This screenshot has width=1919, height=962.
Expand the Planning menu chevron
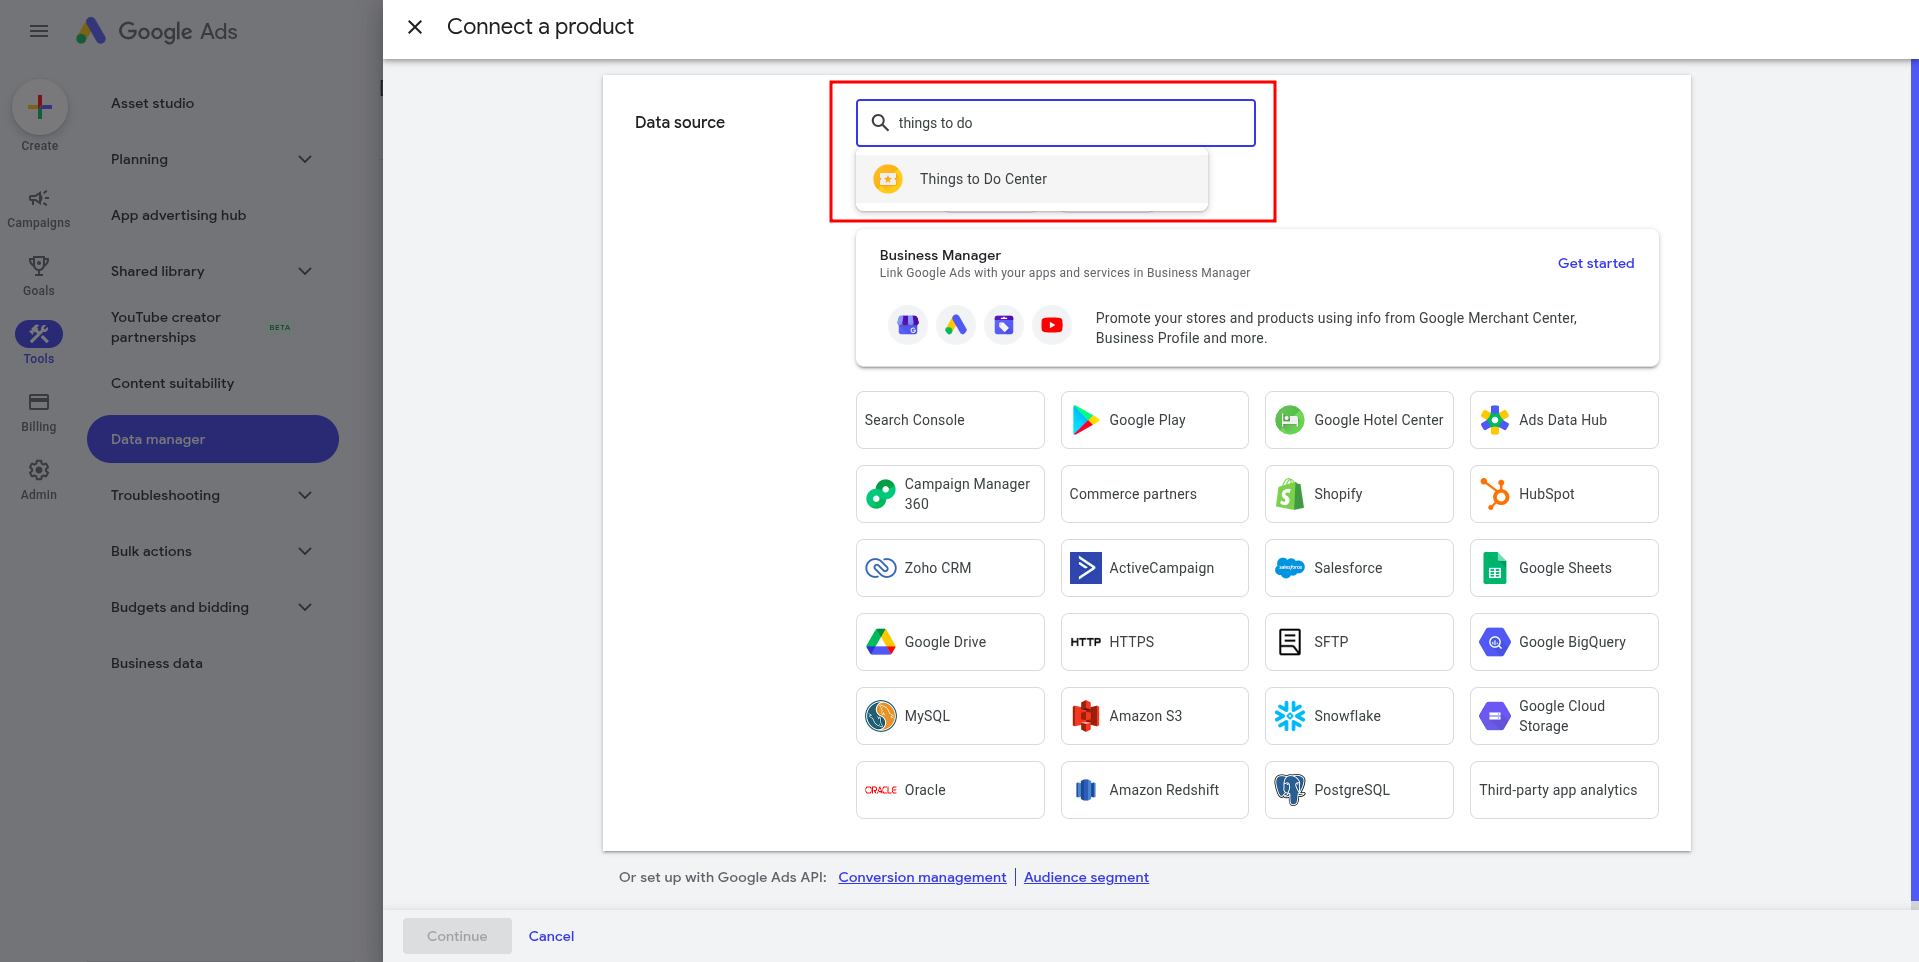(305, 159)
